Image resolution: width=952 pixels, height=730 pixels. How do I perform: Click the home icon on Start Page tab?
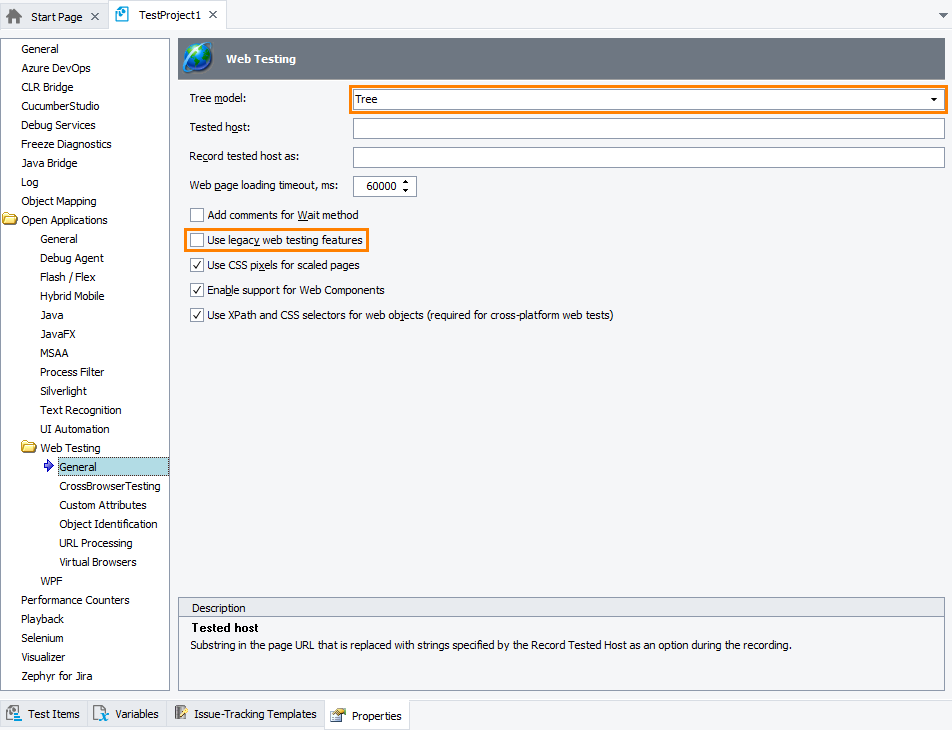14,15
